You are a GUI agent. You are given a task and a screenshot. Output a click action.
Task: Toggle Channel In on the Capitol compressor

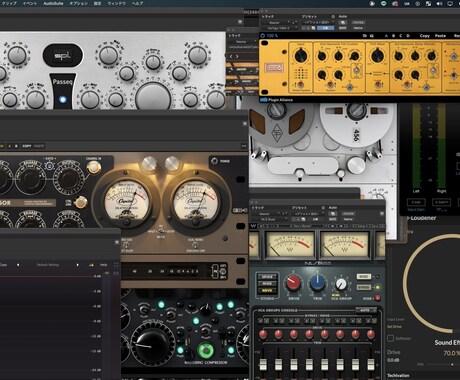[x=93, y=168]
